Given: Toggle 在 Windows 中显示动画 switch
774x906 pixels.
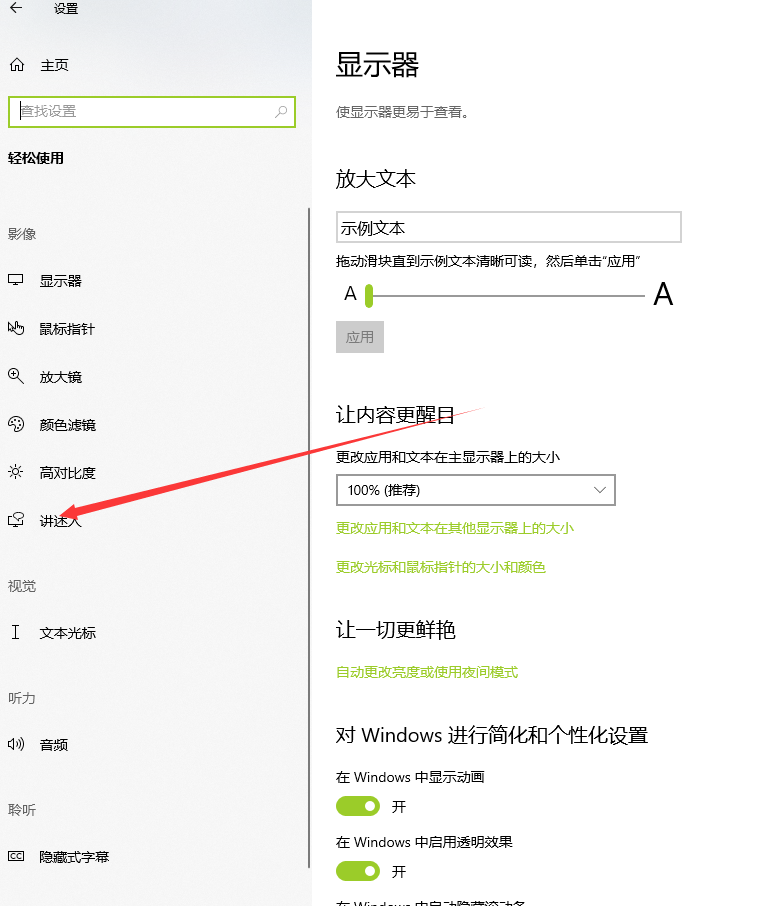Looking at the screenshot, I should 358,806.
